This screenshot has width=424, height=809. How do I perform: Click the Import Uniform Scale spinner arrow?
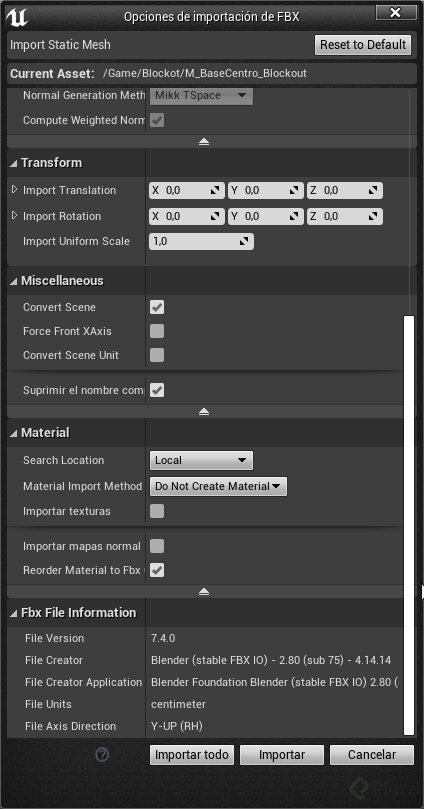point(244,241)
